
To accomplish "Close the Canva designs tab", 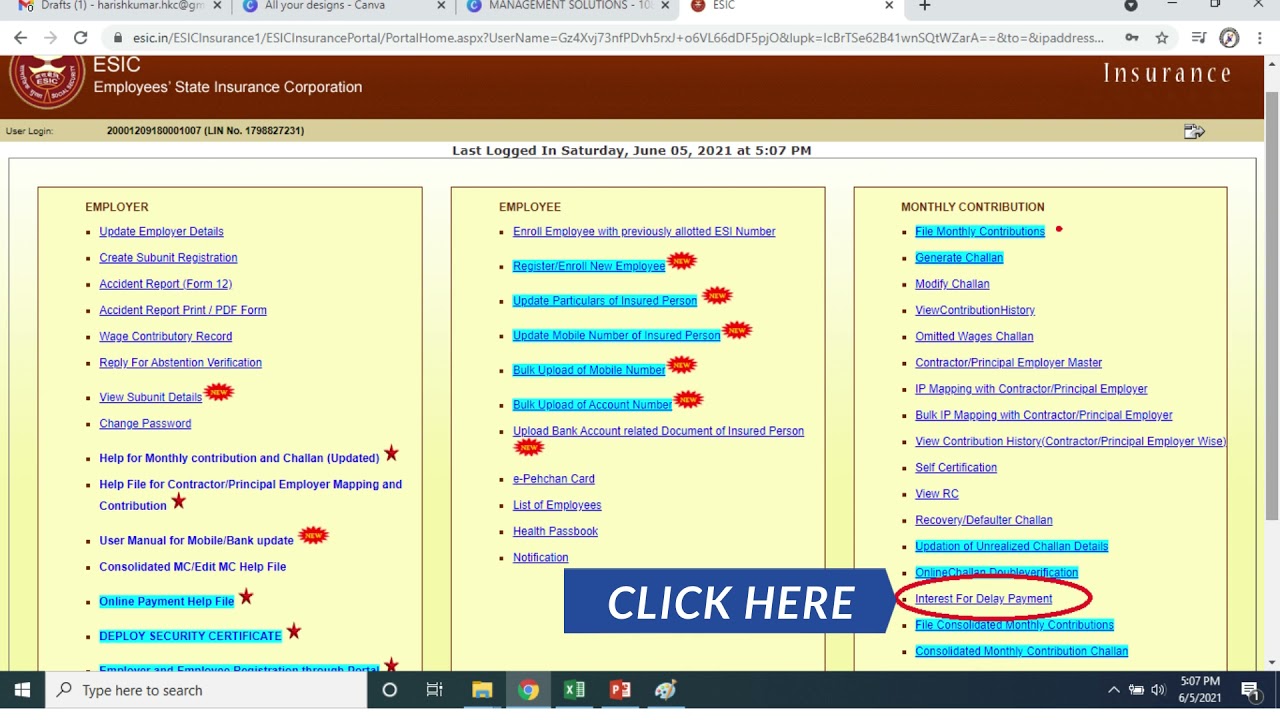I will pyautogui.click(x=441, y=6).
